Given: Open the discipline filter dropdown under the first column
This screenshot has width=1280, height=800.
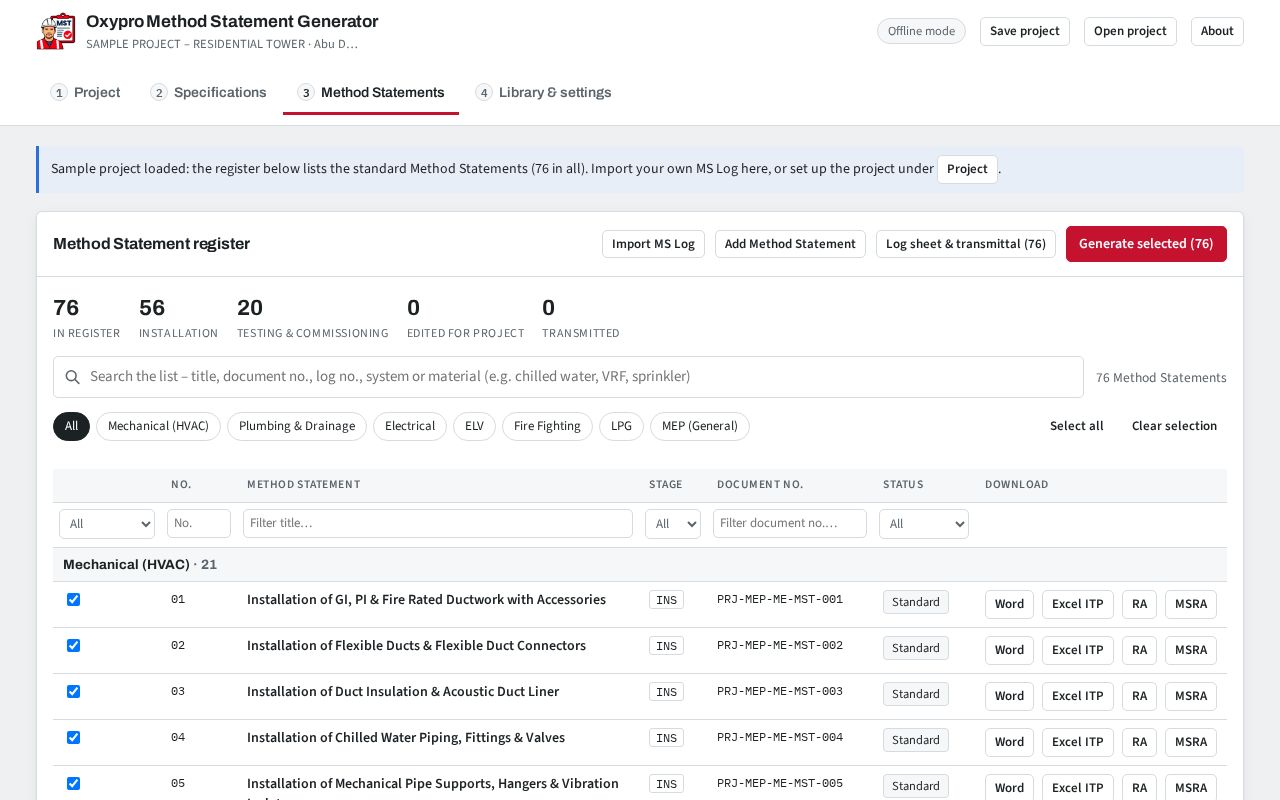Looking at the screenshot, I should [x=107, y=524].
